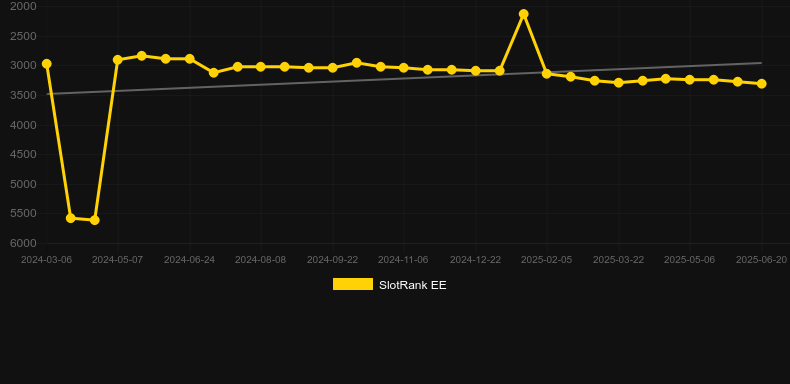Click the 2025-06-20 x-axis date label
The height and width of the screenshot is (384, 790).
click(761, 260)
